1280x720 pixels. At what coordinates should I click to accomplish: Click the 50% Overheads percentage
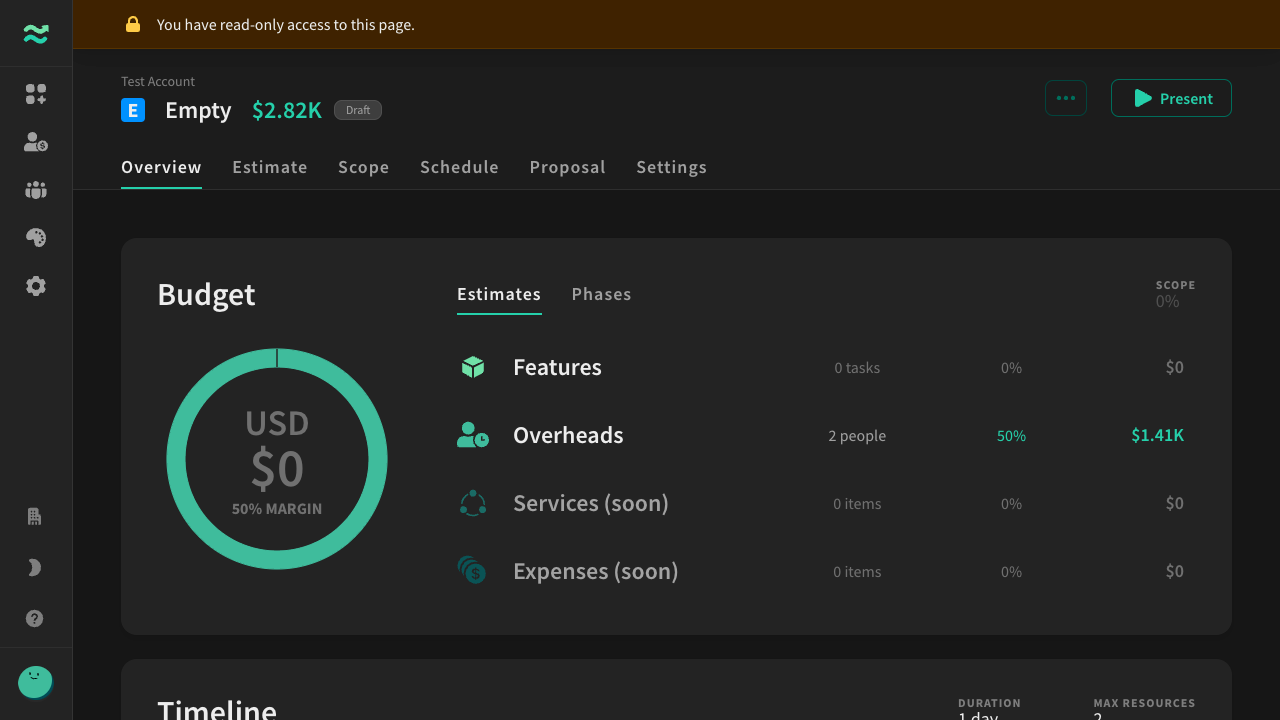(x=1011, y=436)
